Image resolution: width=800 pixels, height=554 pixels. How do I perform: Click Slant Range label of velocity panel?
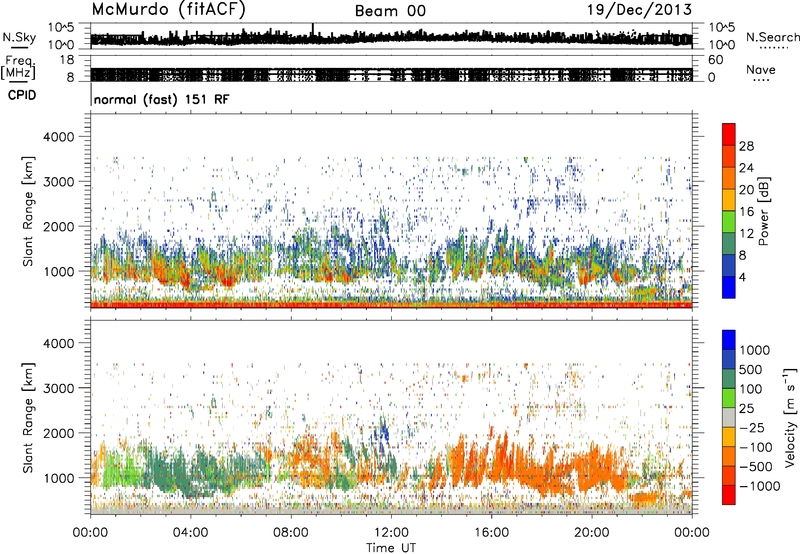coord(28,418)
